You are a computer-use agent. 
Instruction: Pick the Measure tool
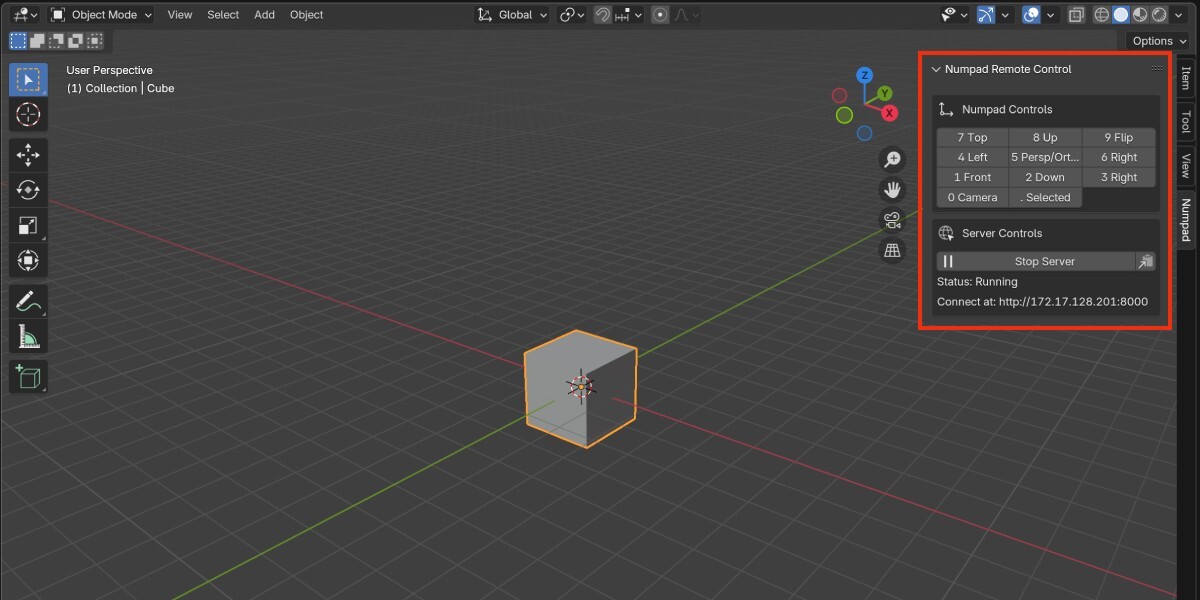tap(28, 337)
